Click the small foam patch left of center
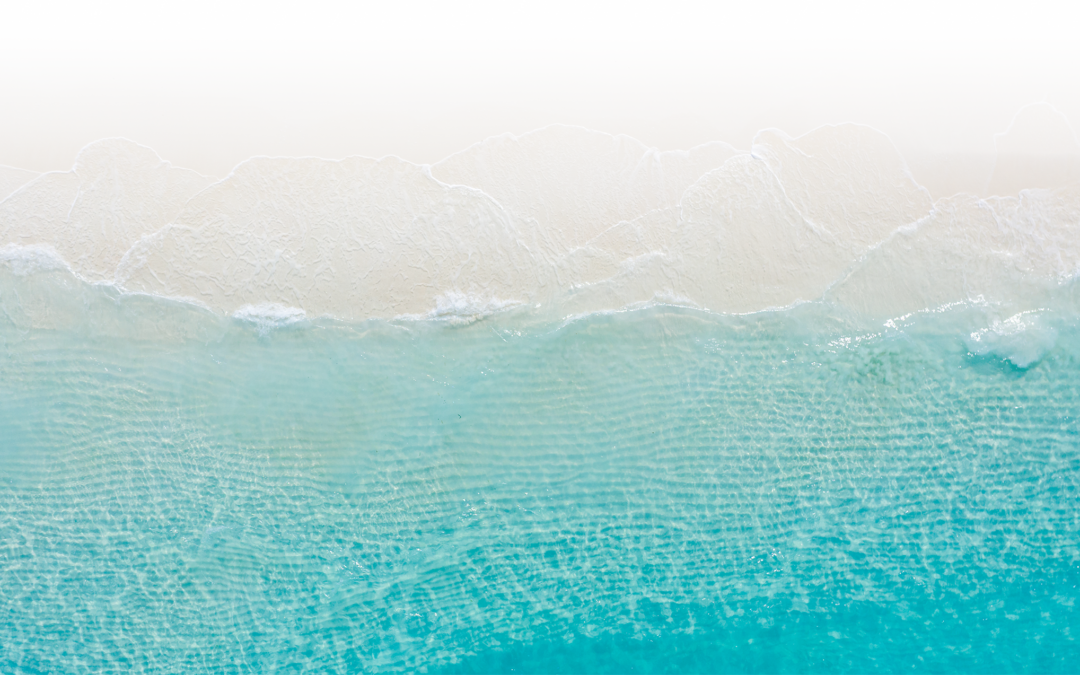 pos(269,315)
